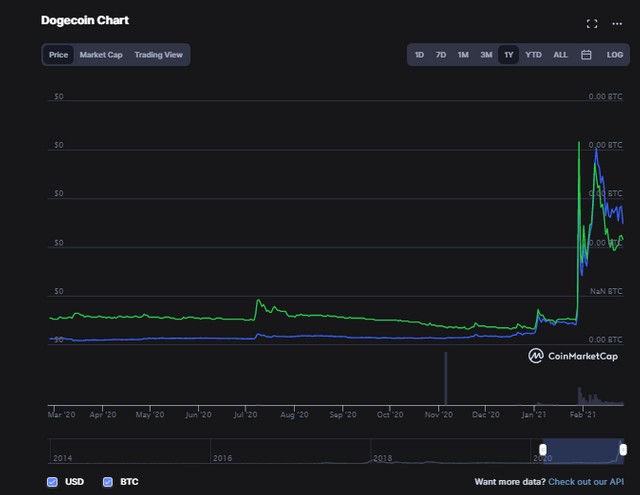Uncheck the BTC series checkbox
This screenshot has height=495, width=640.
point(108,482)
